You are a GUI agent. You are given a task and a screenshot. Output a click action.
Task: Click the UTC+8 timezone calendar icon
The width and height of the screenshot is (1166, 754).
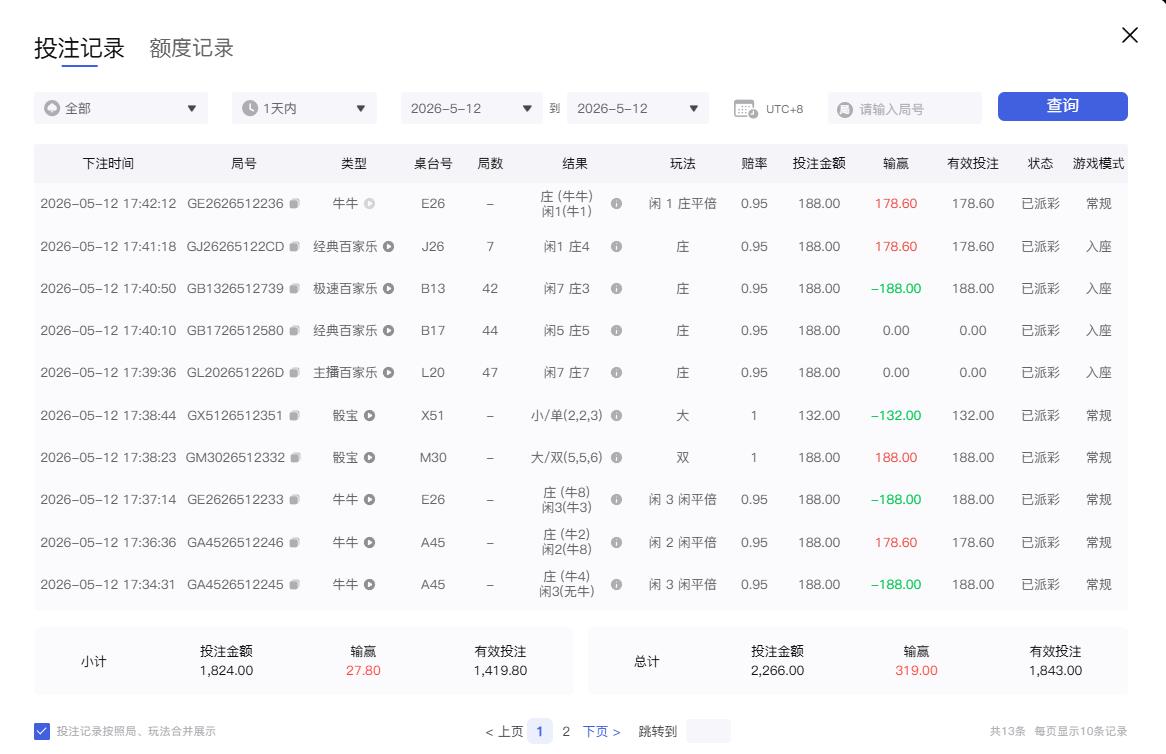click(x=745, y=109)
